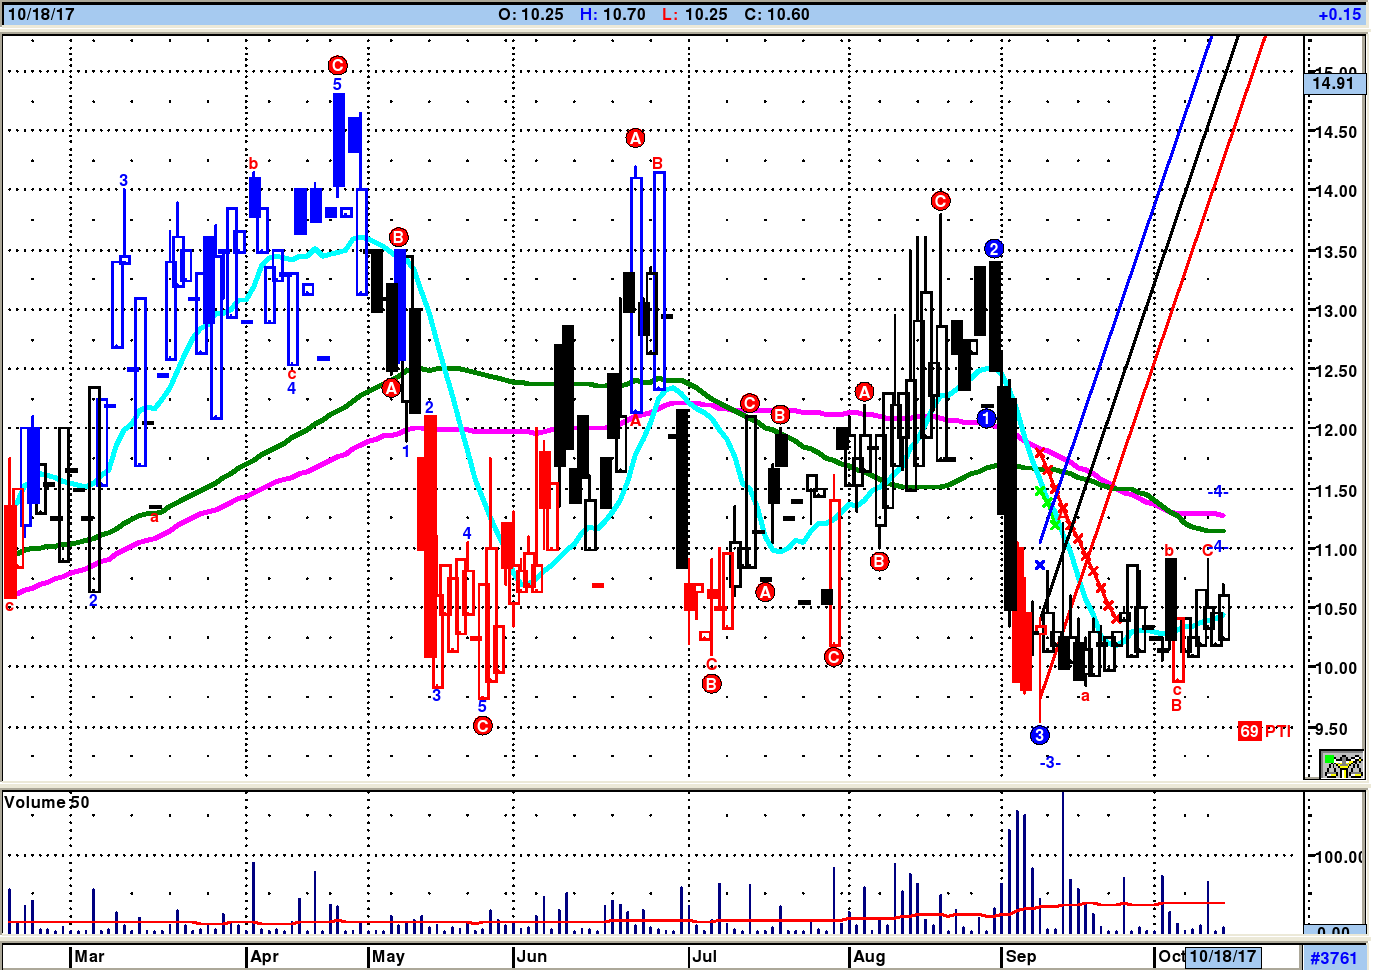Click the 0.00 volume axis label
The height and width of the screenshot is (970, 1400).
pyautogui.click(x=1334, y=931)
